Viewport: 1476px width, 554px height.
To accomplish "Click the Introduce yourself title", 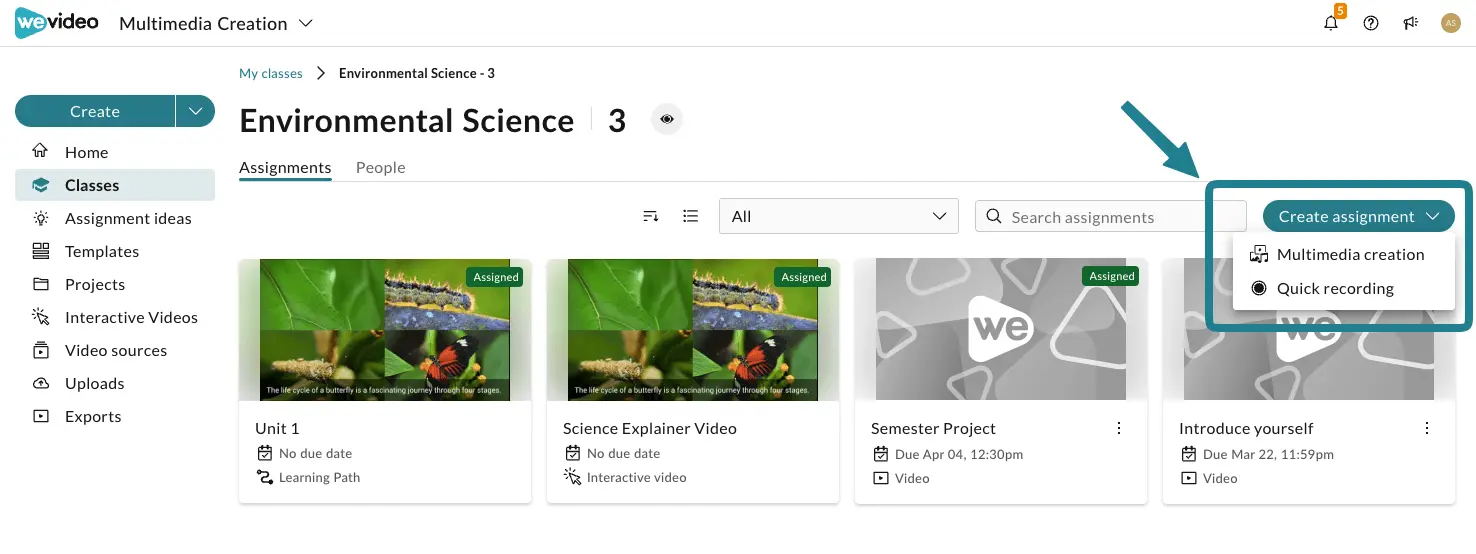I will coord(1246,428).
